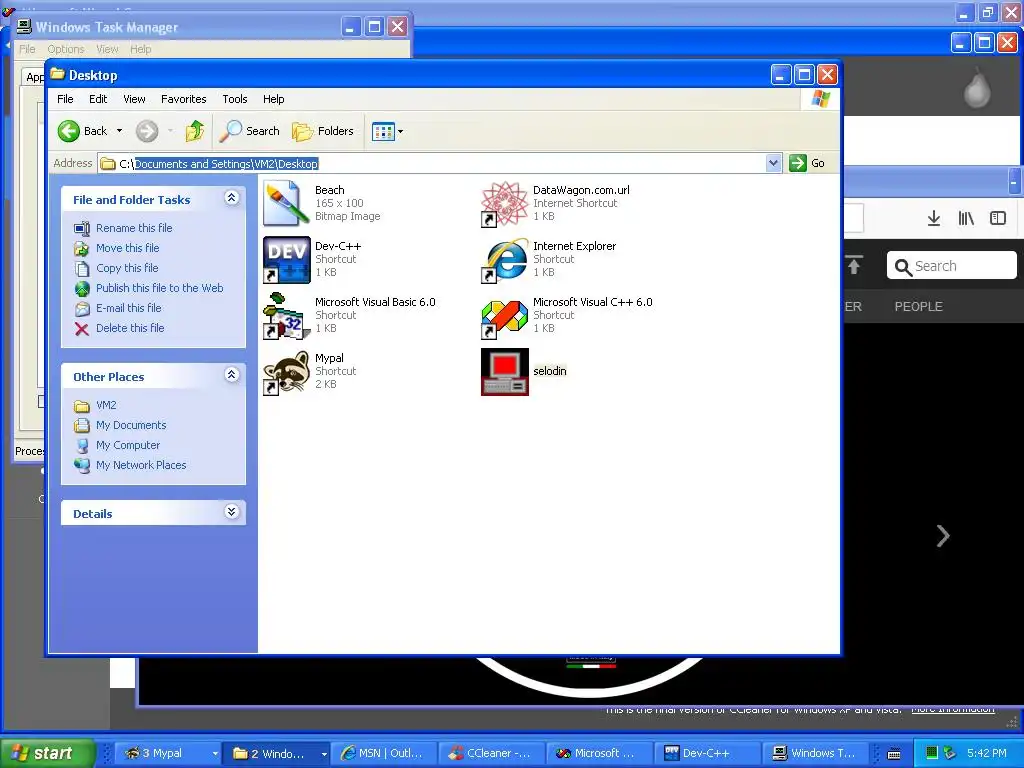
Task: Expand the Address bar dropdown
Action: pos(773,163)
